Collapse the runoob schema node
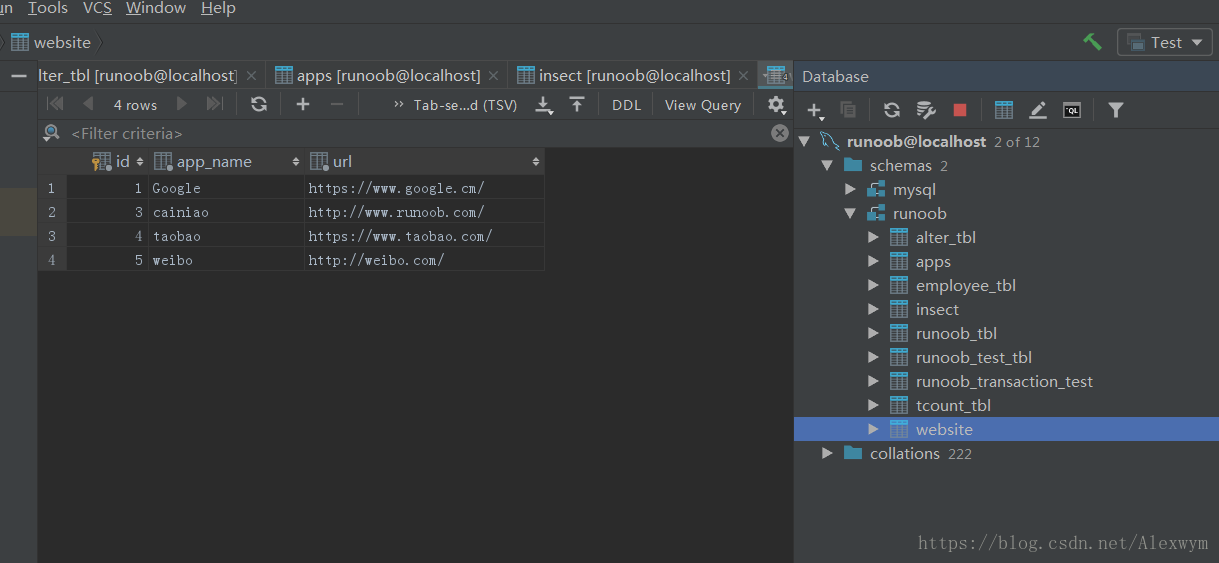Image resolution: width=1219 pixels, height=563 pixels. 851,213
